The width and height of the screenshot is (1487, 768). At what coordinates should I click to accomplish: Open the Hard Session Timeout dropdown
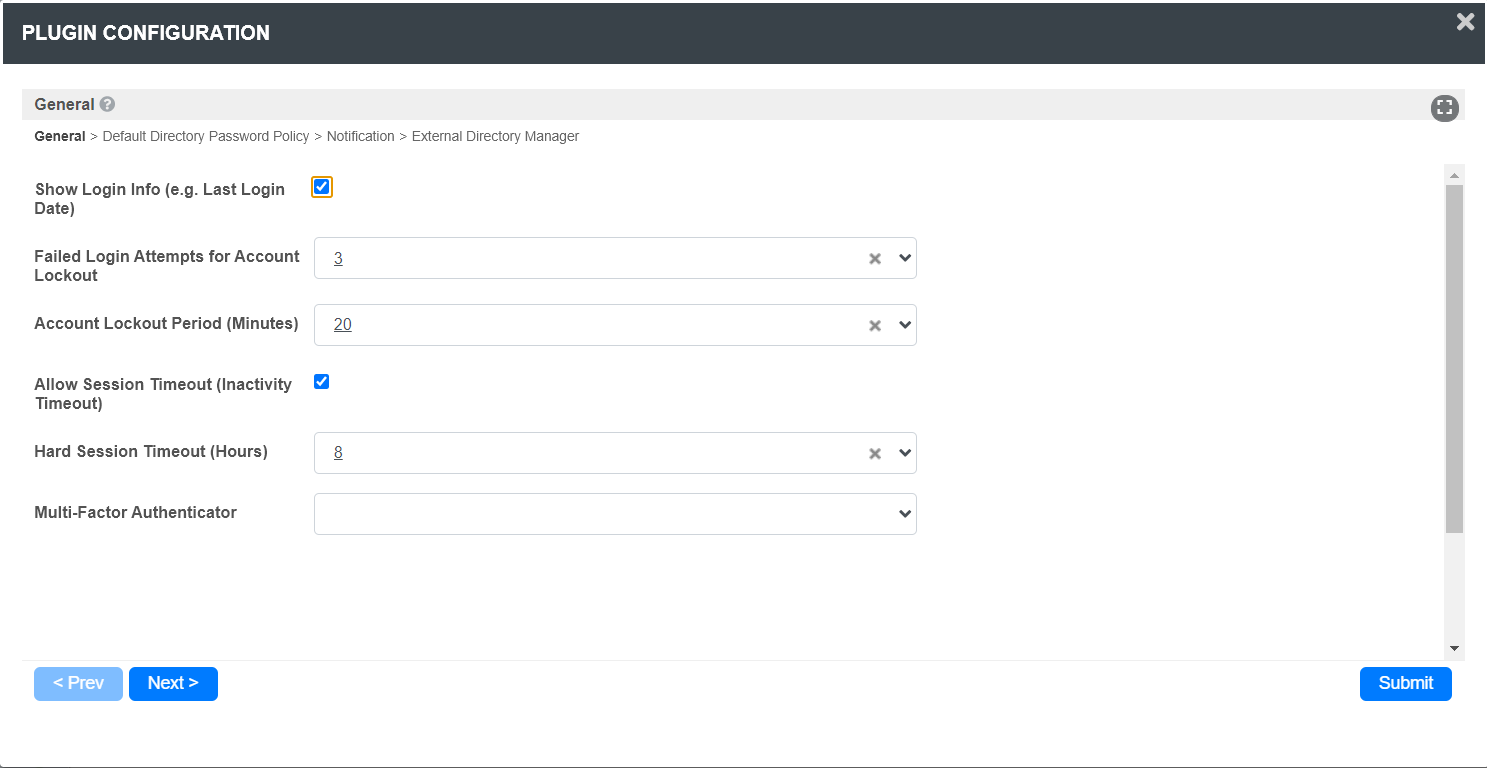pyautogui.click(x=905, y=453)
